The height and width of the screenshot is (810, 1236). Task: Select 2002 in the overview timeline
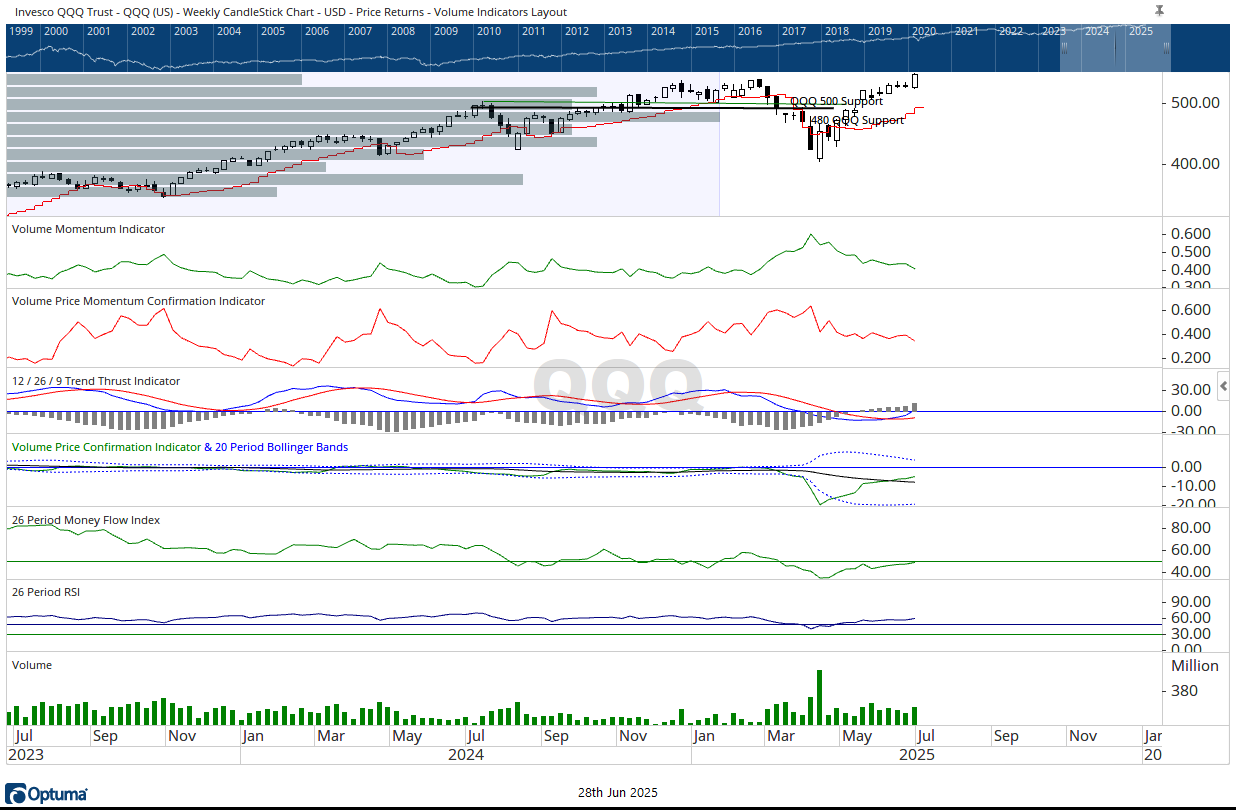[142, 31]
